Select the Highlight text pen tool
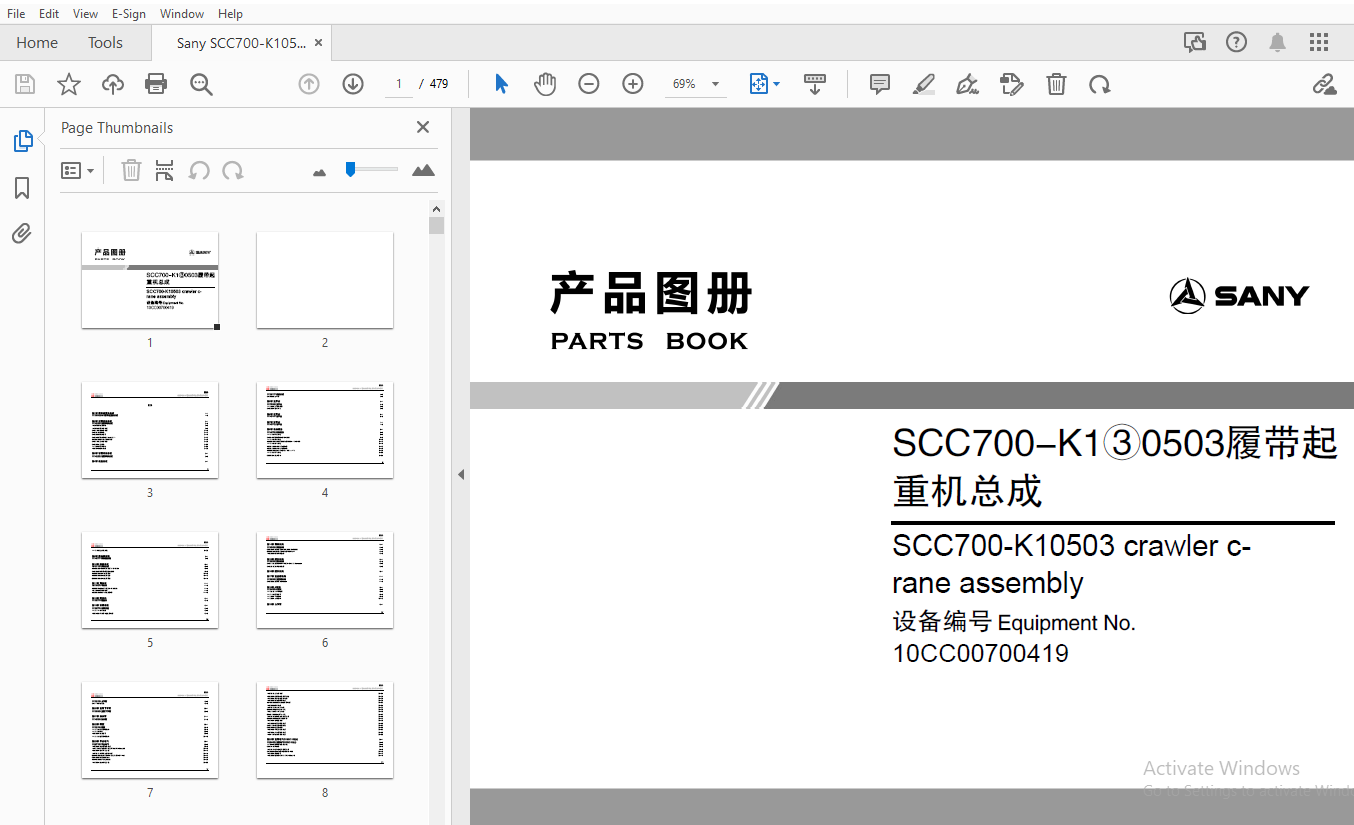The image size is (1354, 825). (924, 84)
